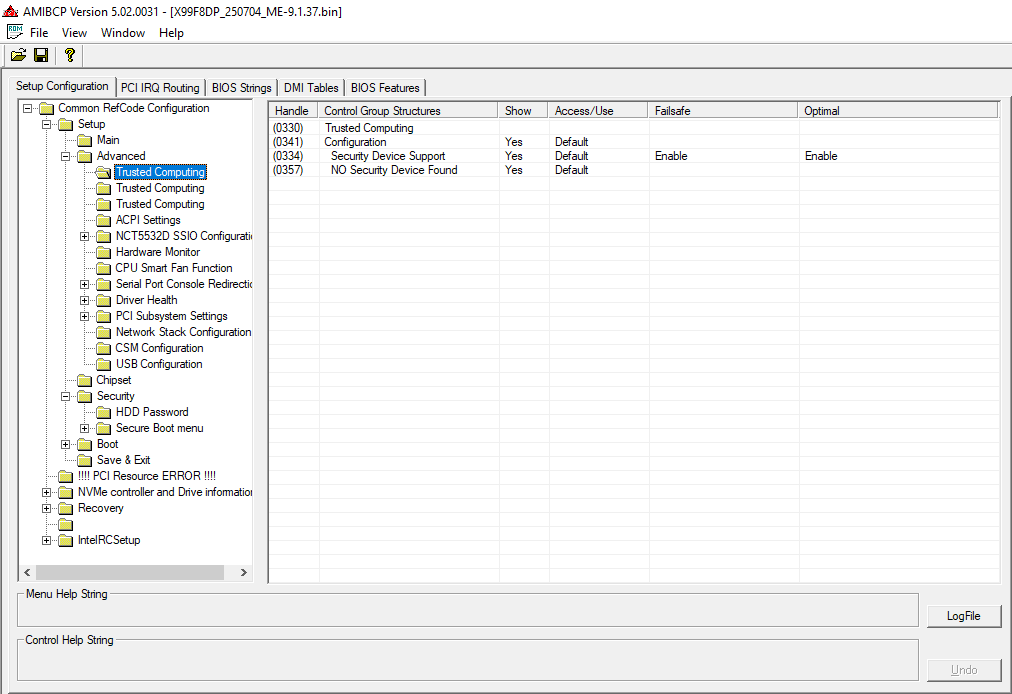Open the Window menu
This screenshot has height=694, width=1012.
pyautogui.click(x=123, y=33)
